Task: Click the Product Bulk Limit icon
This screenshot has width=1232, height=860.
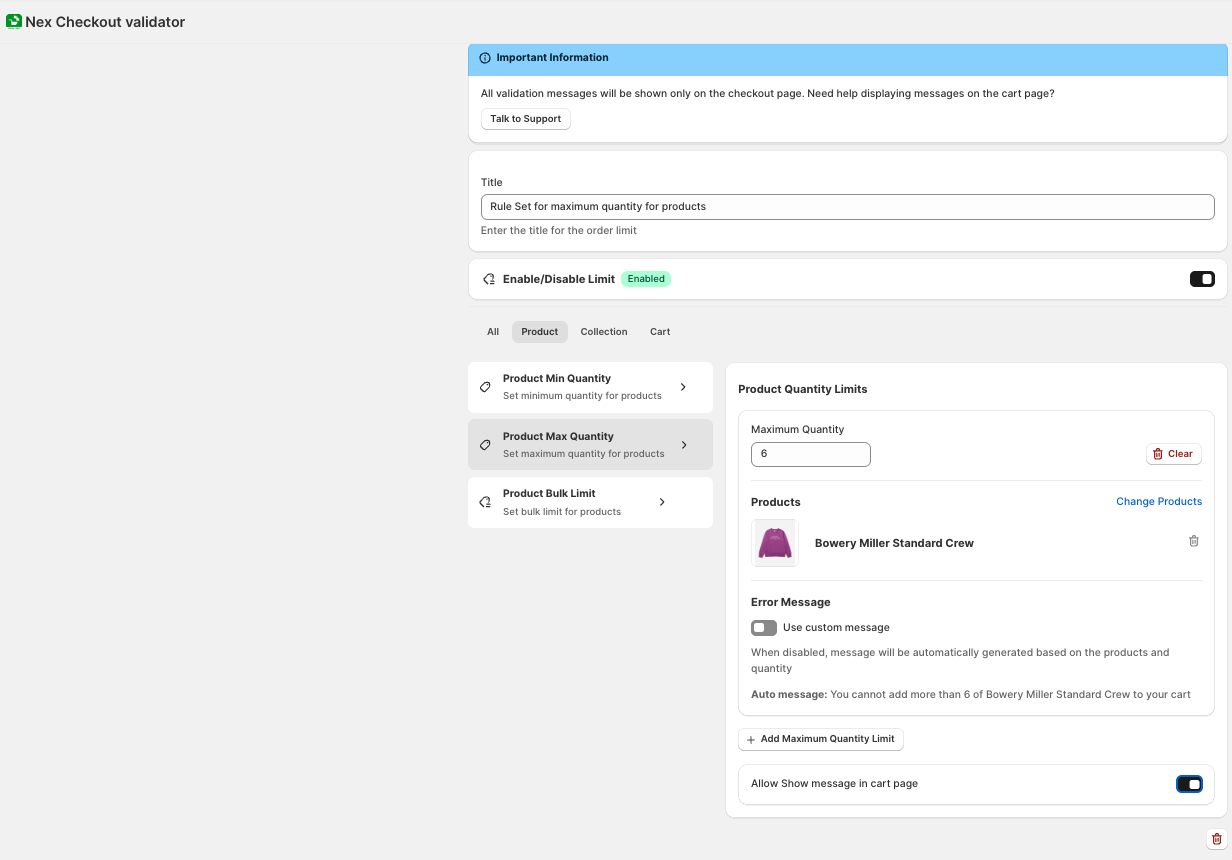Action: tap(486, 502)
